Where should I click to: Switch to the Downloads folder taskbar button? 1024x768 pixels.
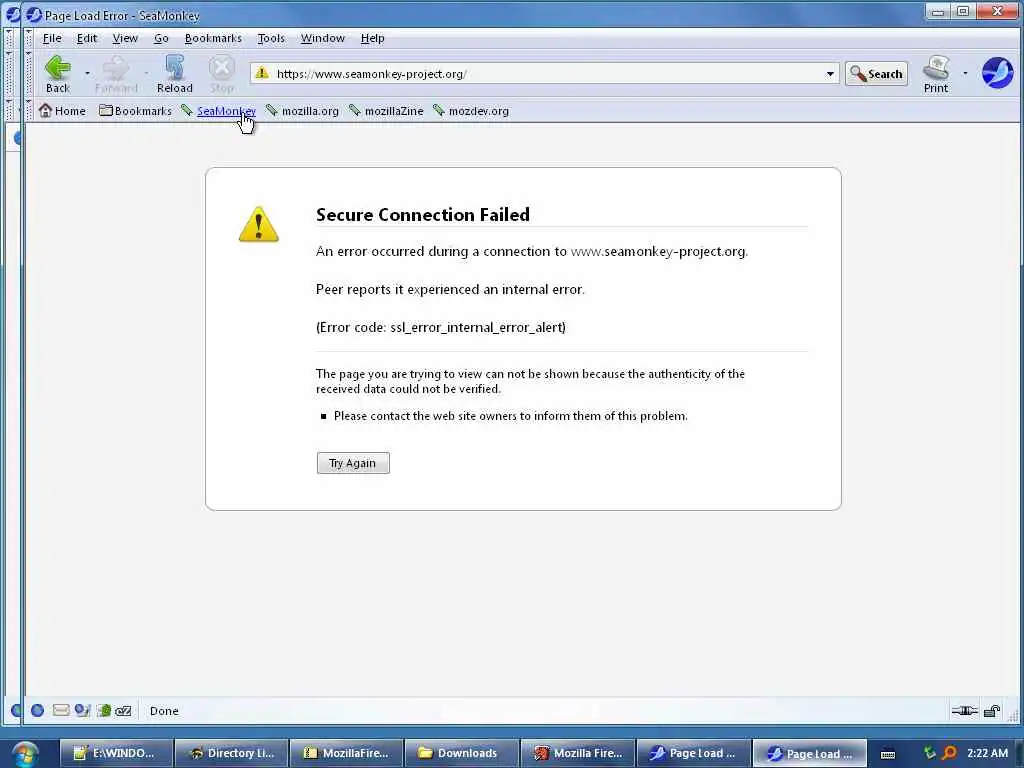(x=462, y=754)
